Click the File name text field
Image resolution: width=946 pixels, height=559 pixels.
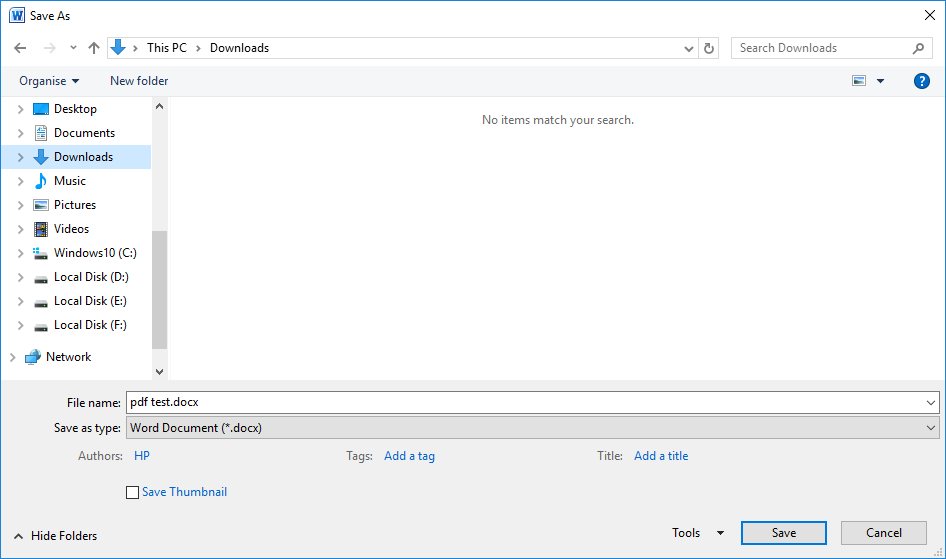[x=533, y=402]
